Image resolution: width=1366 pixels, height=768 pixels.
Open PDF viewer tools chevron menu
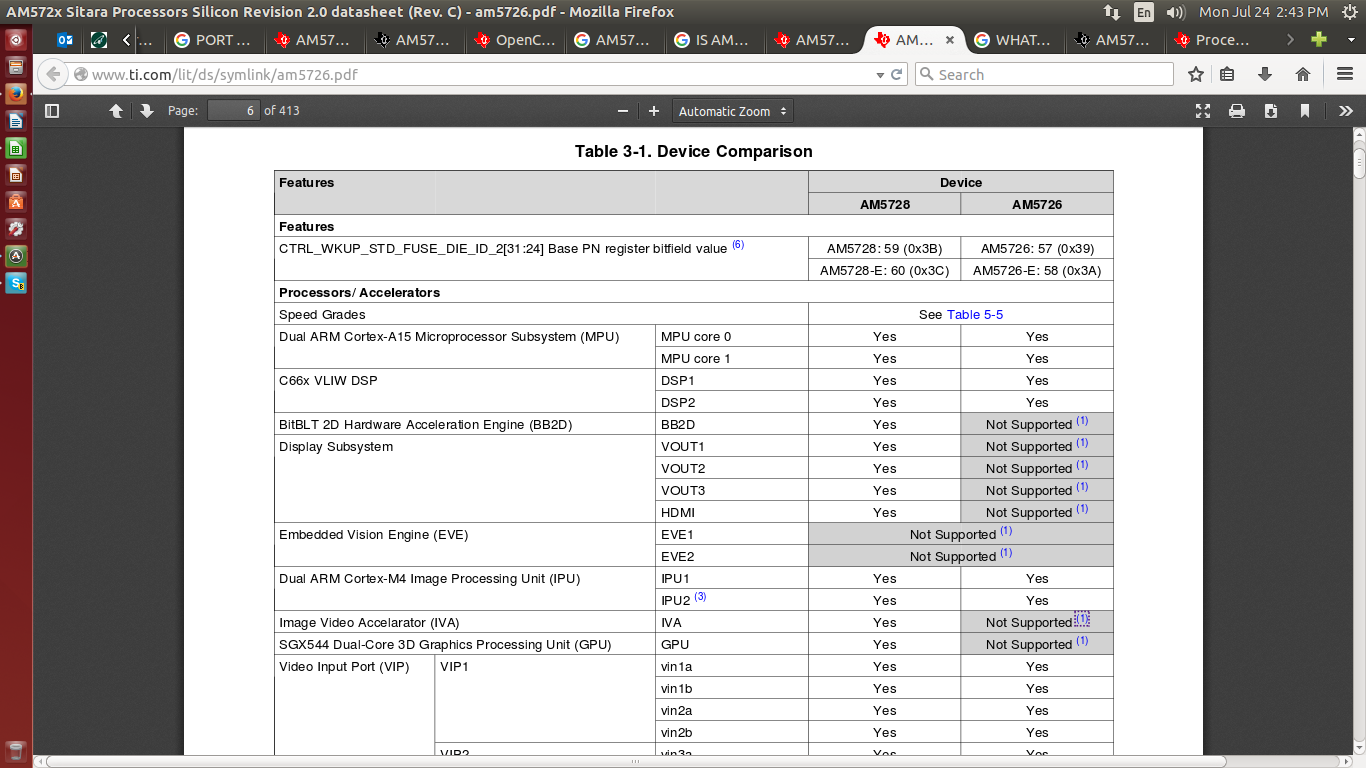pos(1346,111)
